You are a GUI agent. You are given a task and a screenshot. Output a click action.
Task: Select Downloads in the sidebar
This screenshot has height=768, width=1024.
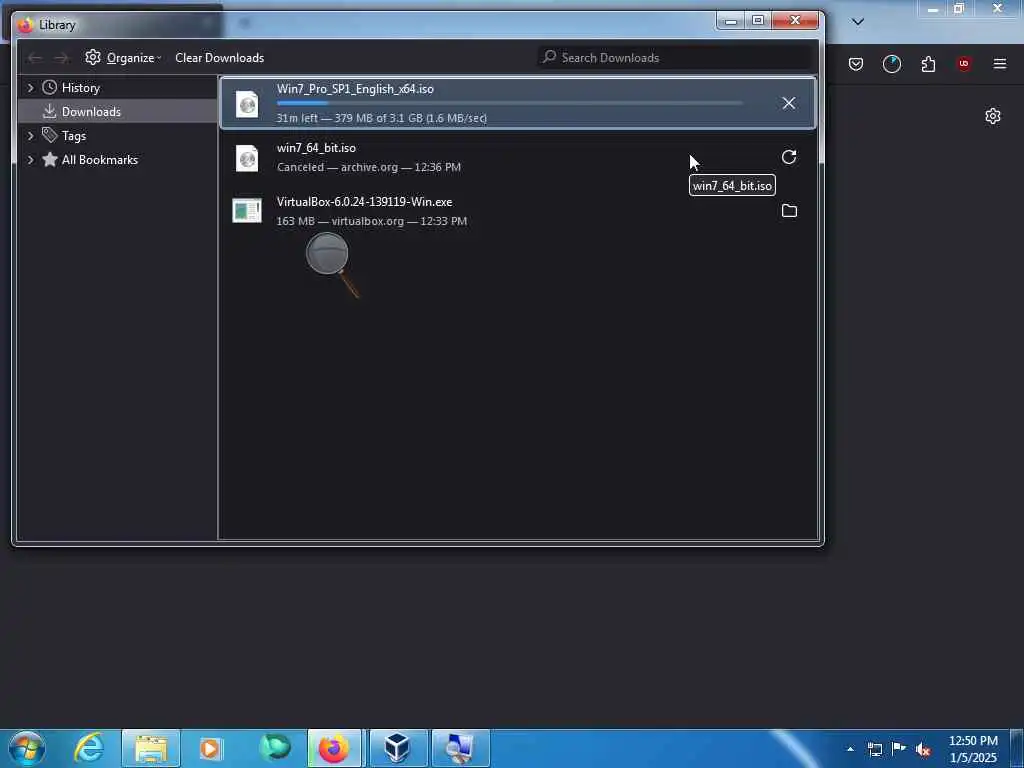point(91,112)
